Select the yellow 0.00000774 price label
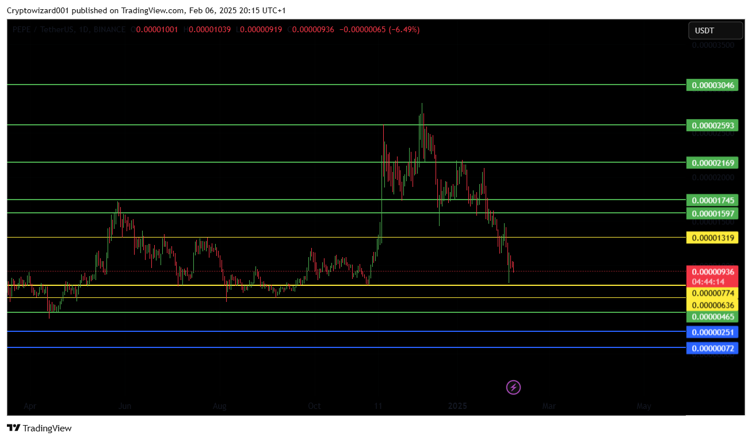This screenshot has height=440, width=752. 713,293
